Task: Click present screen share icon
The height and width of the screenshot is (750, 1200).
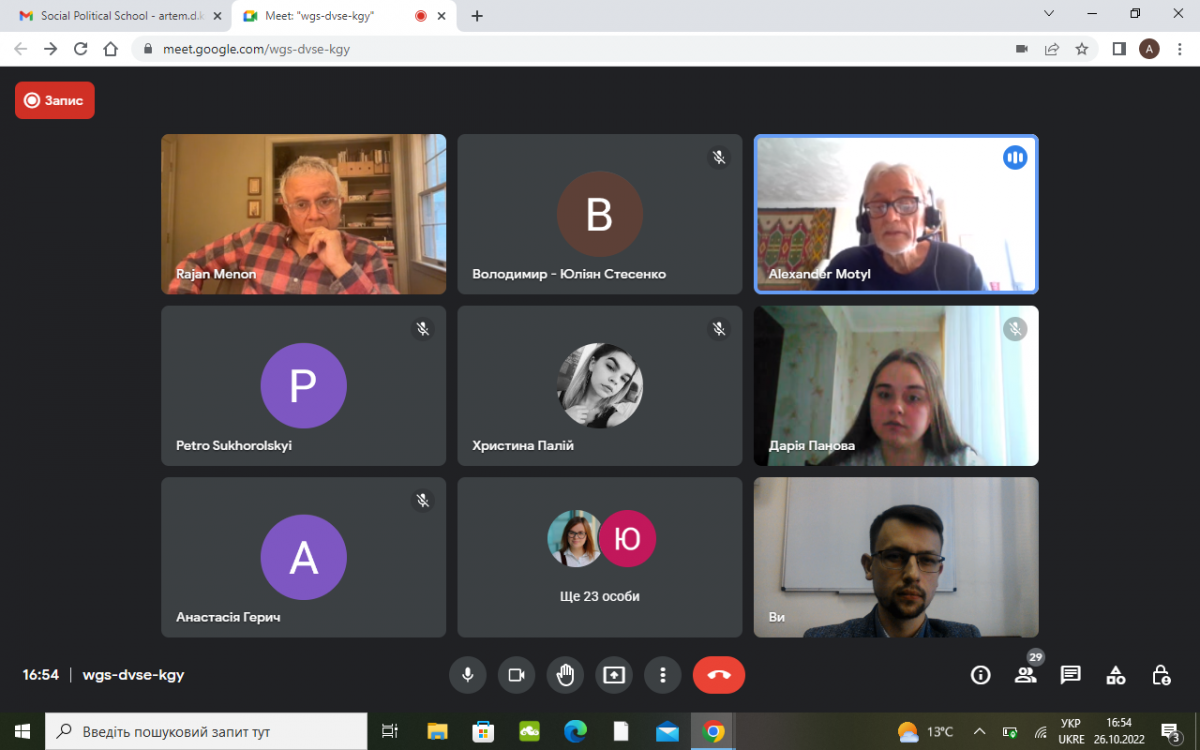Action: [614, 675]
